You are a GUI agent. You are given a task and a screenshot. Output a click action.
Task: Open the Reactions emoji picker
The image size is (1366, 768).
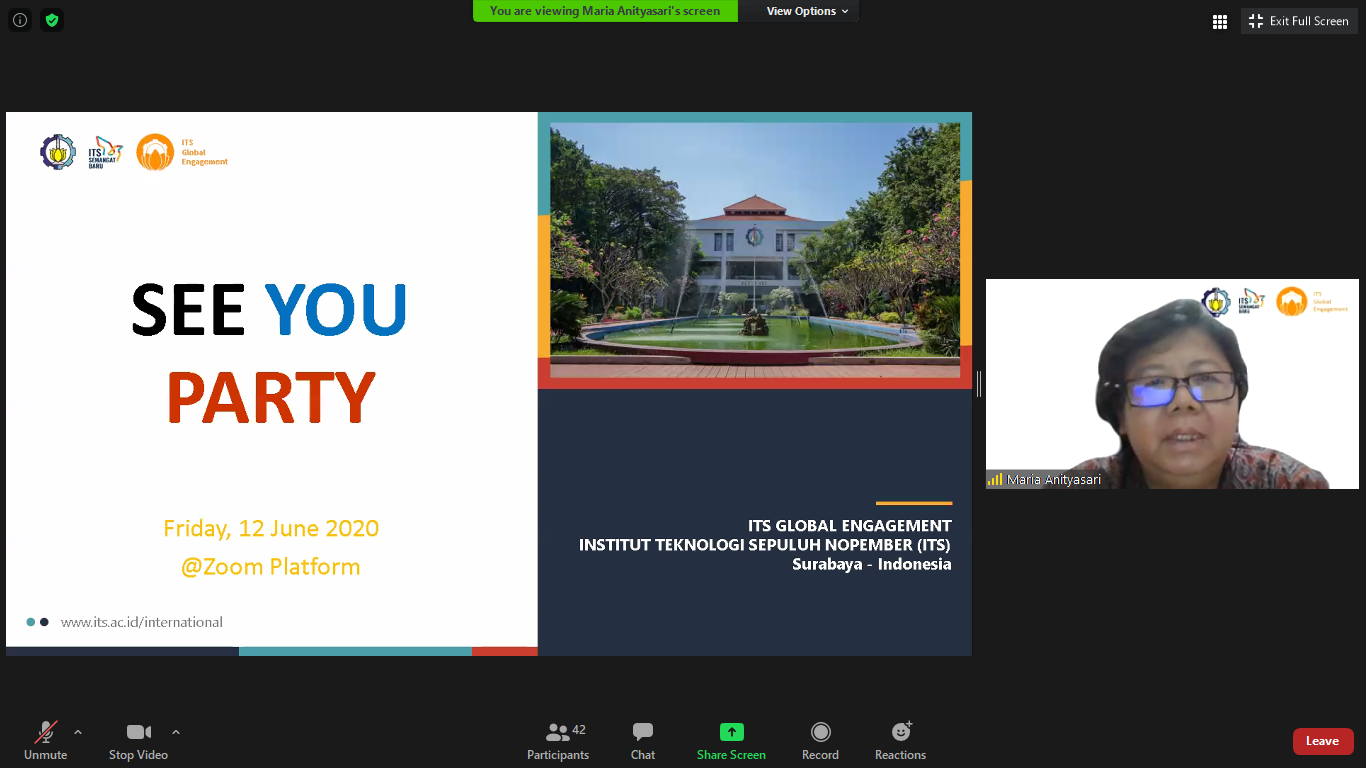(x=900, y=741)
